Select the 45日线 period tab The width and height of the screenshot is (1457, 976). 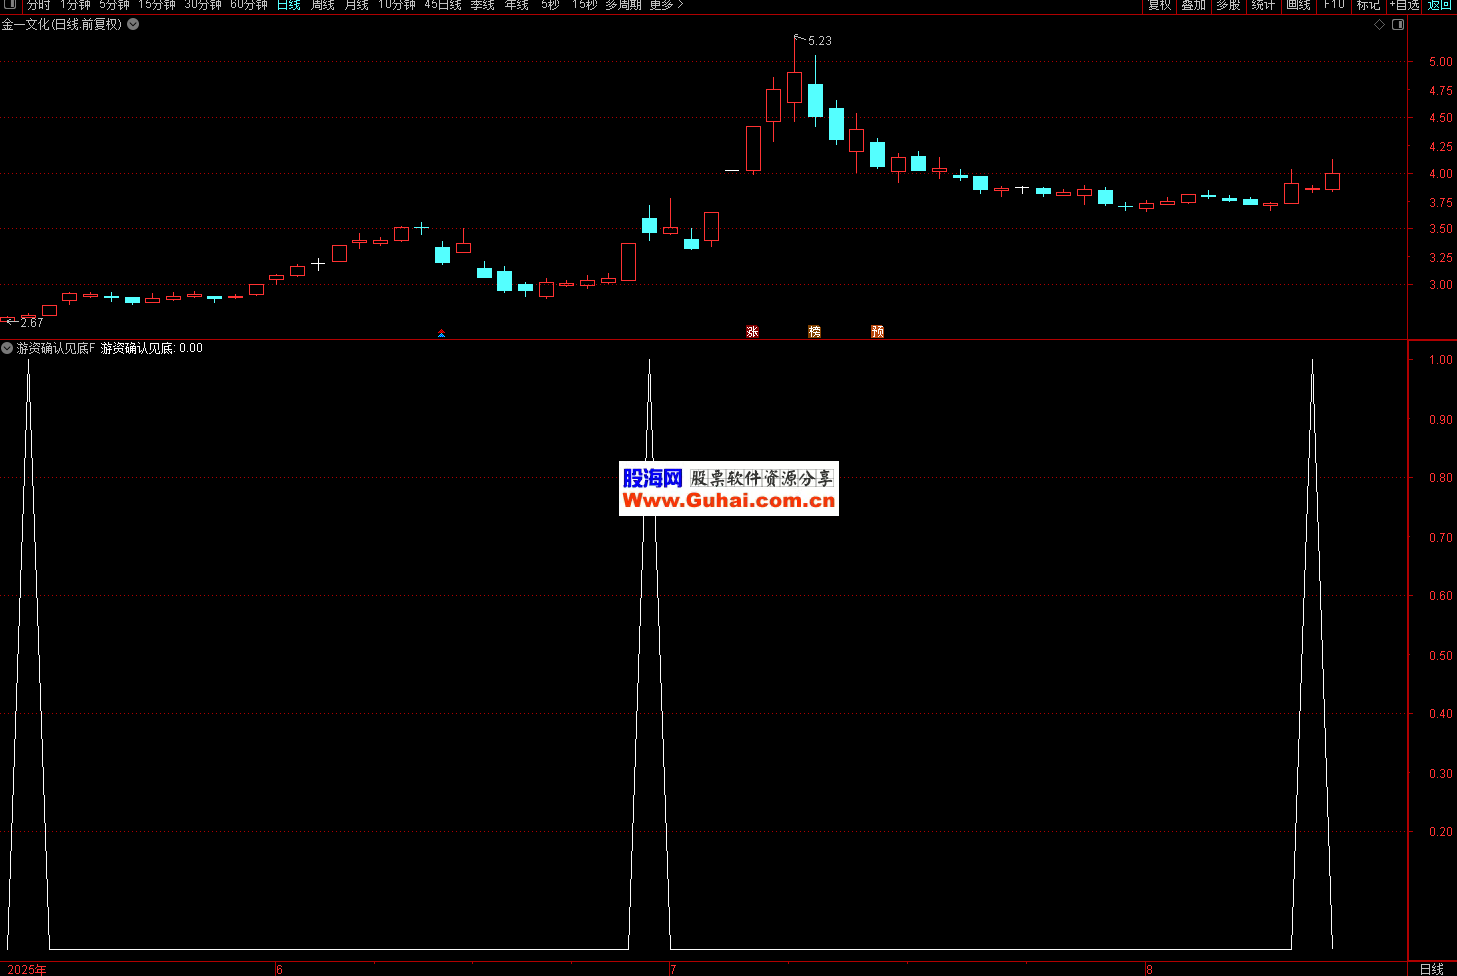[x=443, y=5]
